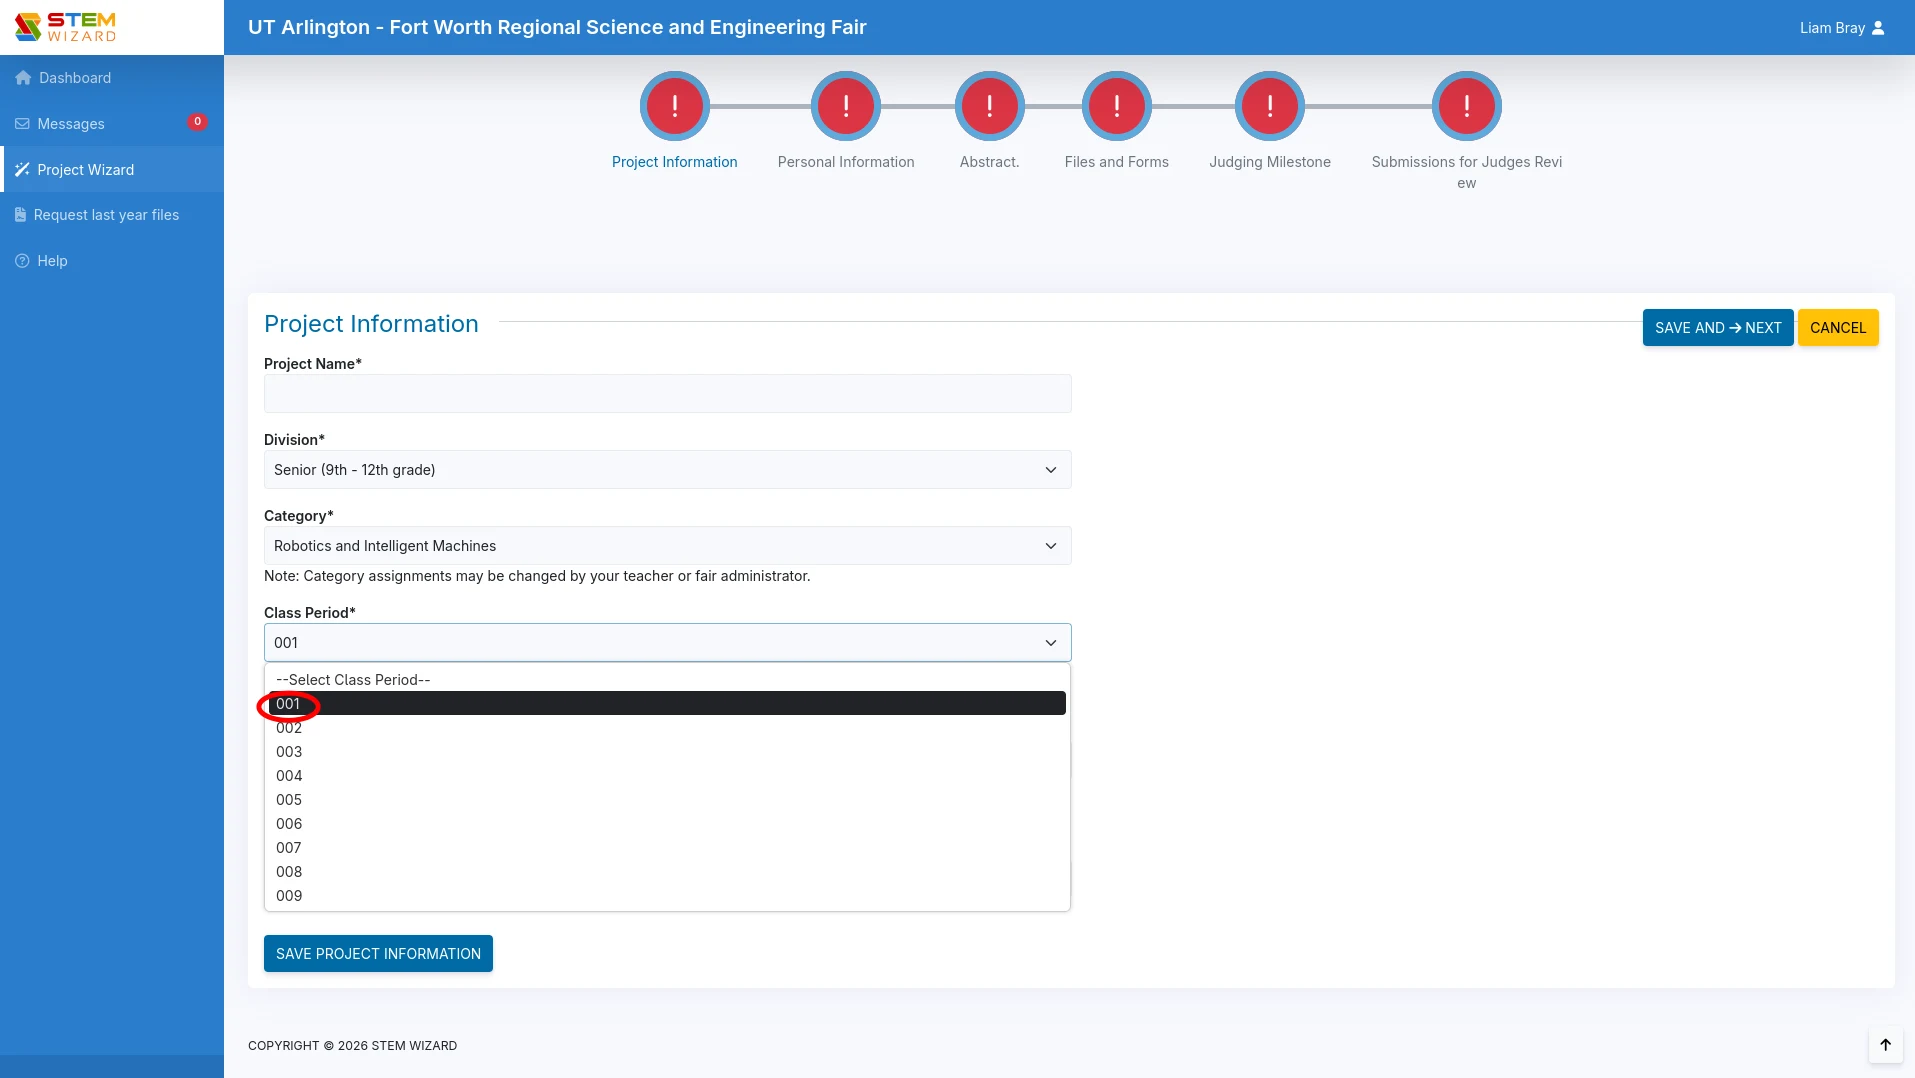This screenshot has width=1915, height=1078.
Task: Open the Category dropdown
Action: click(667, 546)
